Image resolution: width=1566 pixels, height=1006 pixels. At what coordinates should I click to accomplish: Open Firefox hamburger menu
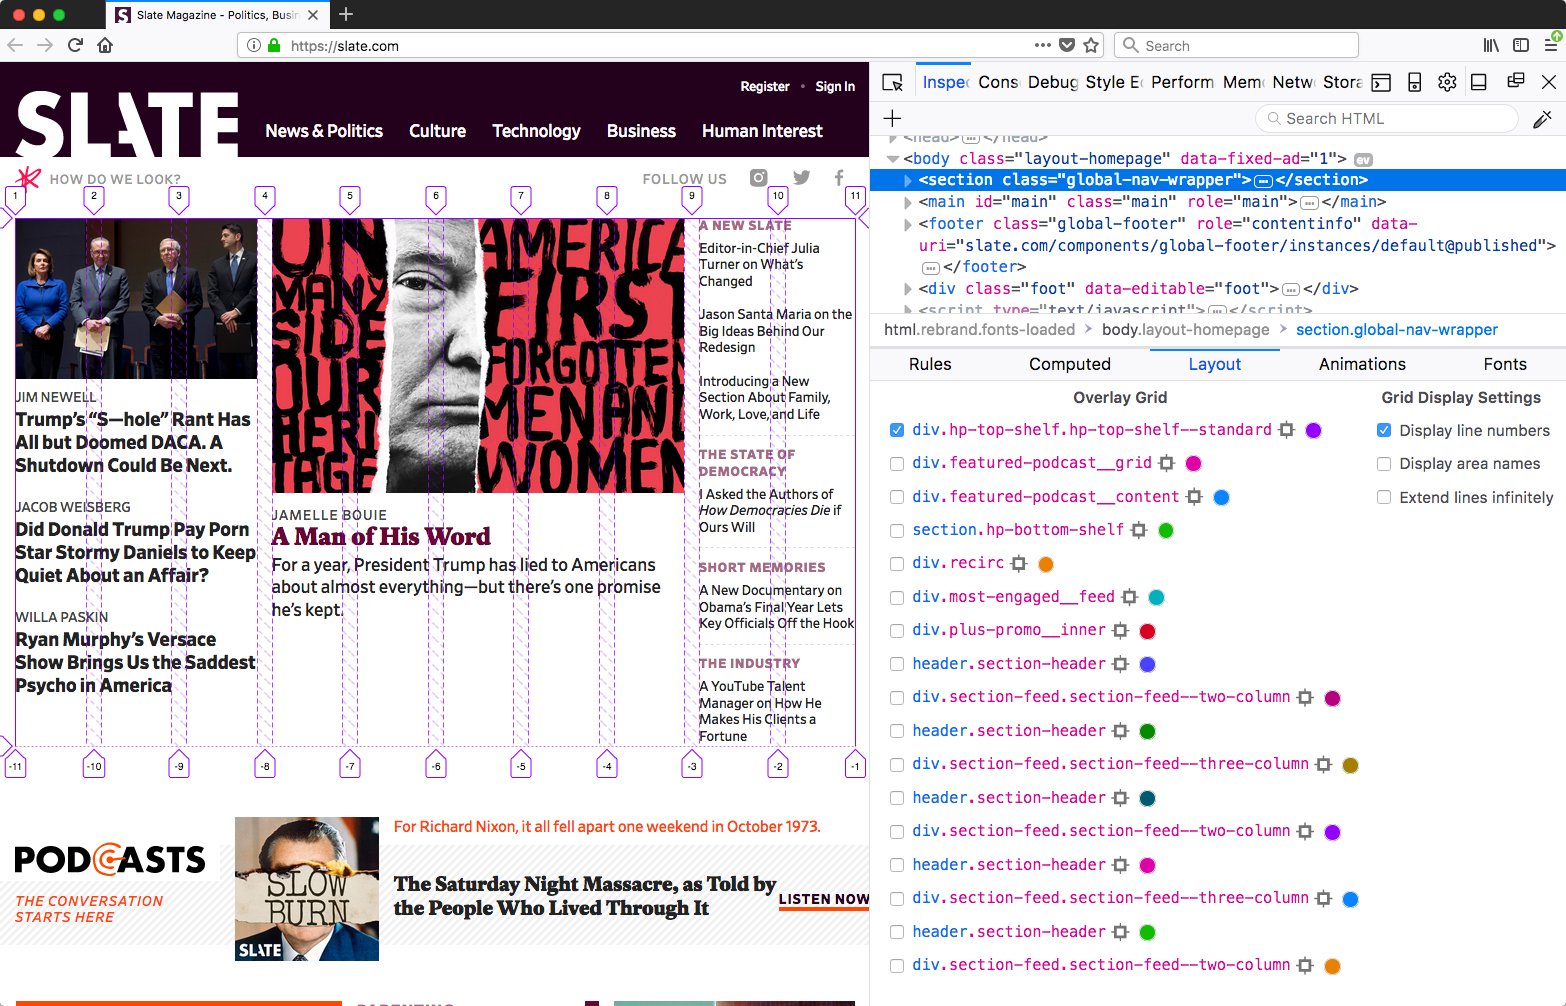(1551, 45)
